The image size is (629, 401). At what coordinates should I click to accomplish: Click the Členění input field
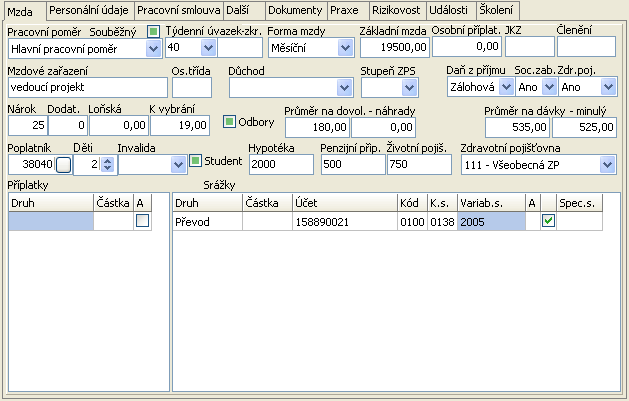pos(586,47)
